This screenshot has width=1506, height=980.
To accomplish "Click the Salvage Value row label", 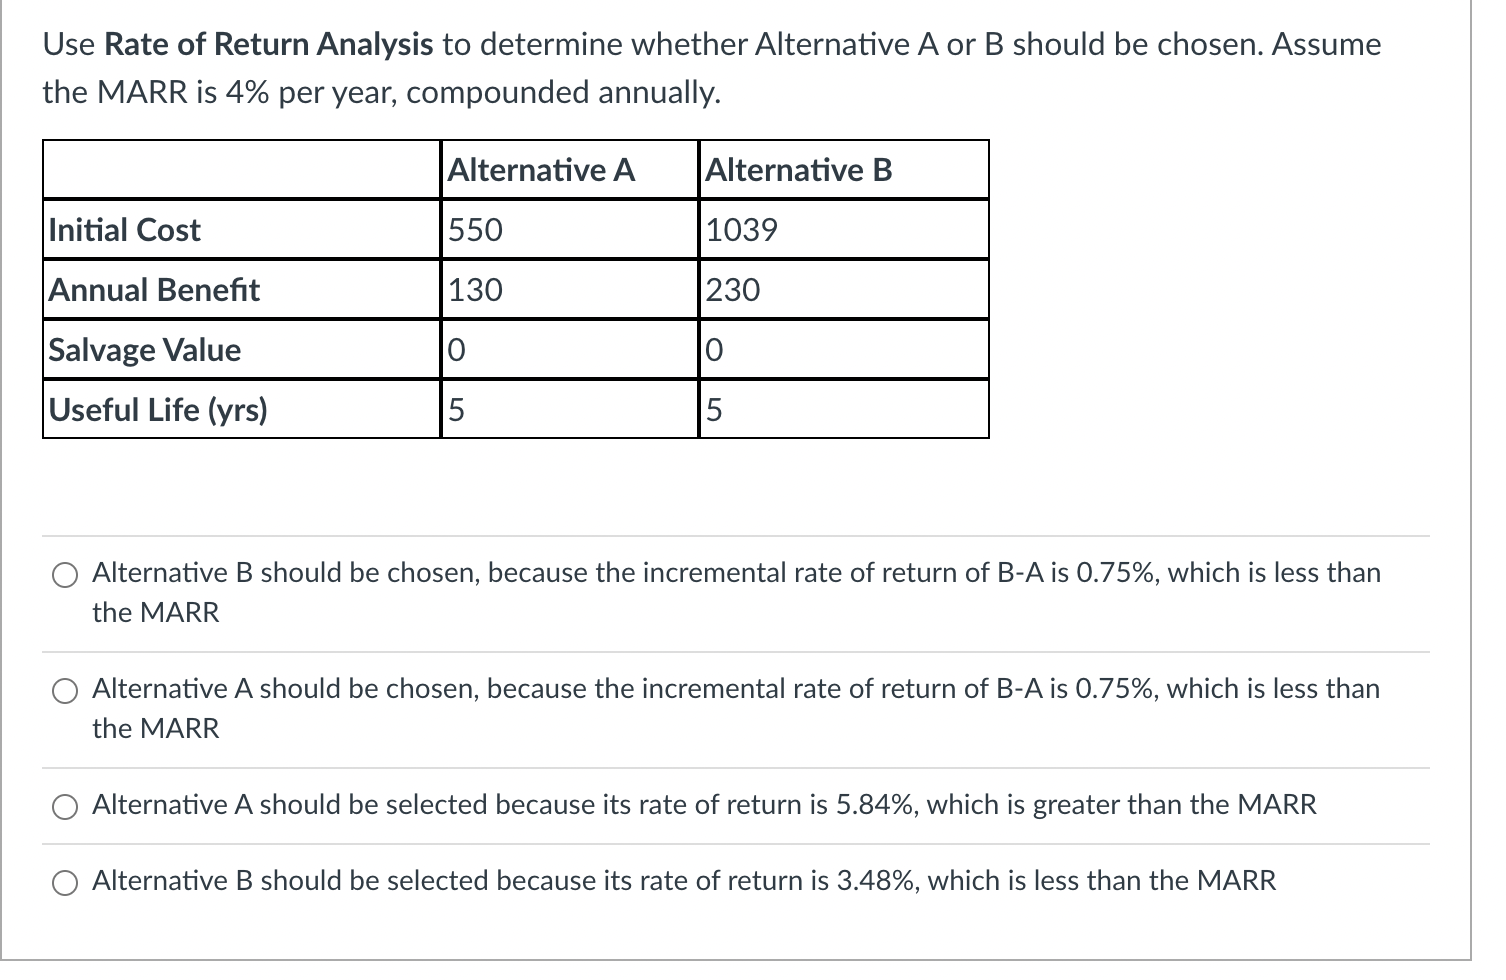I will point(144,350).
